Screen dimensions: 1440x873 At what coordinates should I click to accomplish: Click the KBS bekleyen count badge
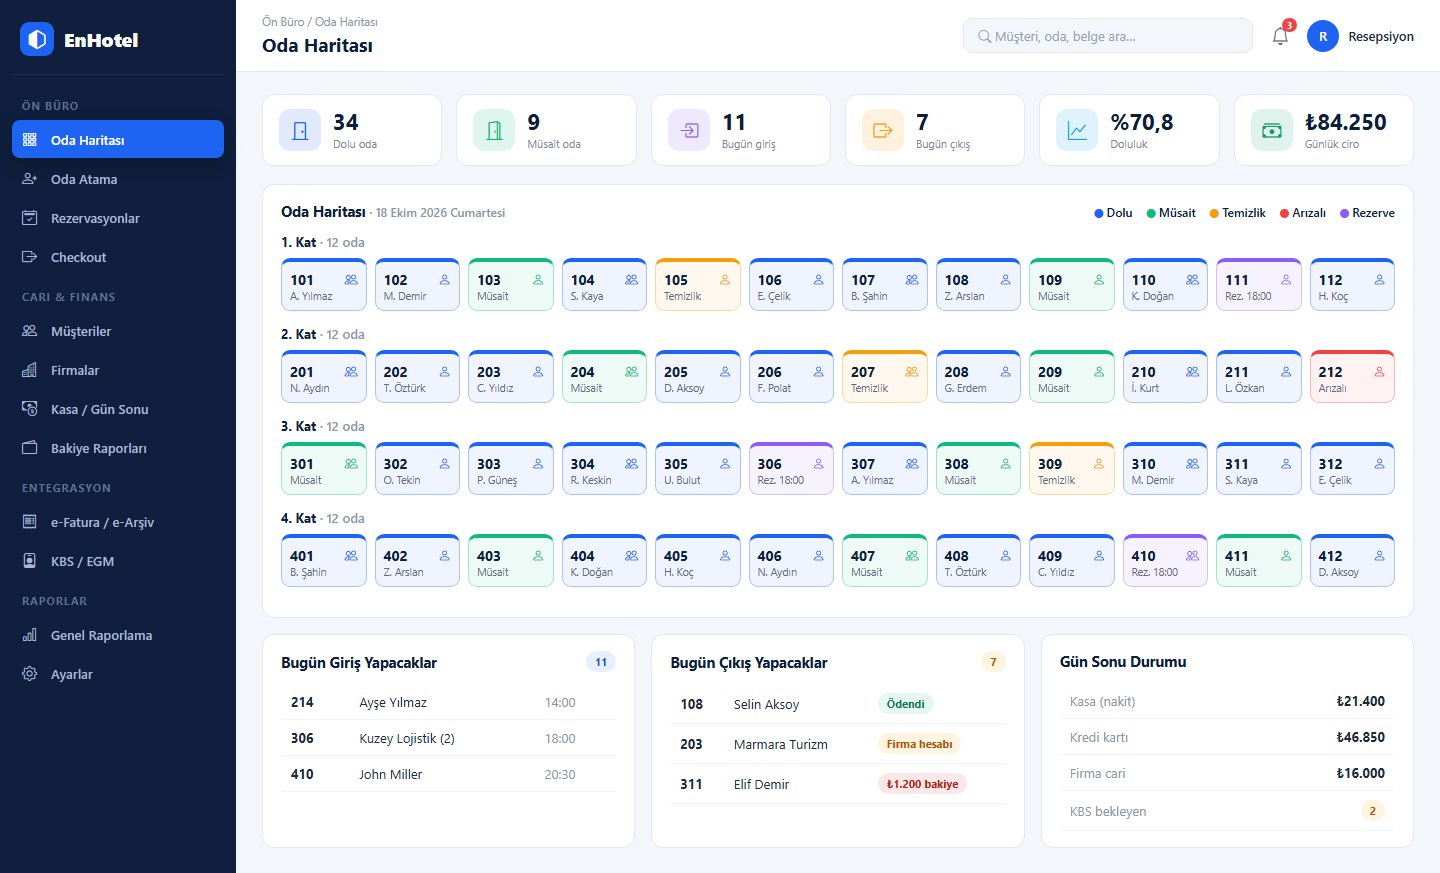pos(1372,811)
